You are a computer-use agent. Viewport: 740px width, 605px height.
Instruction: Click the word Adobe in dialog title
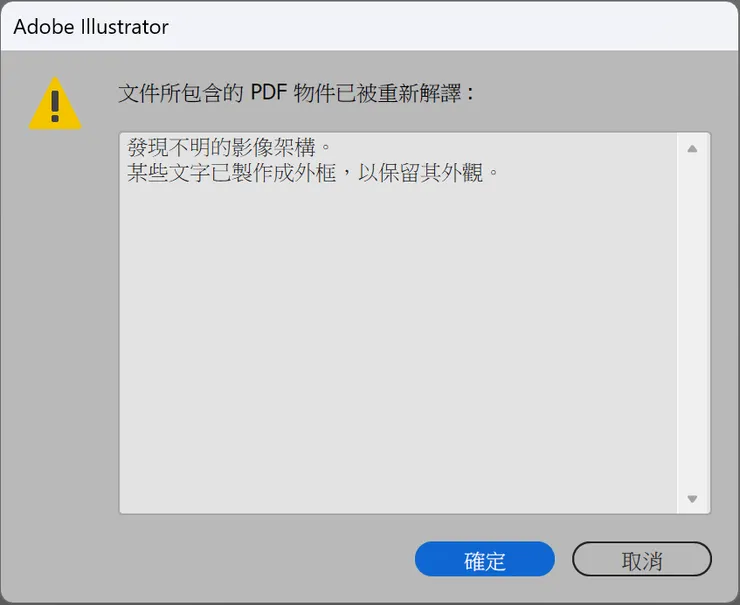tap(40, 27)
